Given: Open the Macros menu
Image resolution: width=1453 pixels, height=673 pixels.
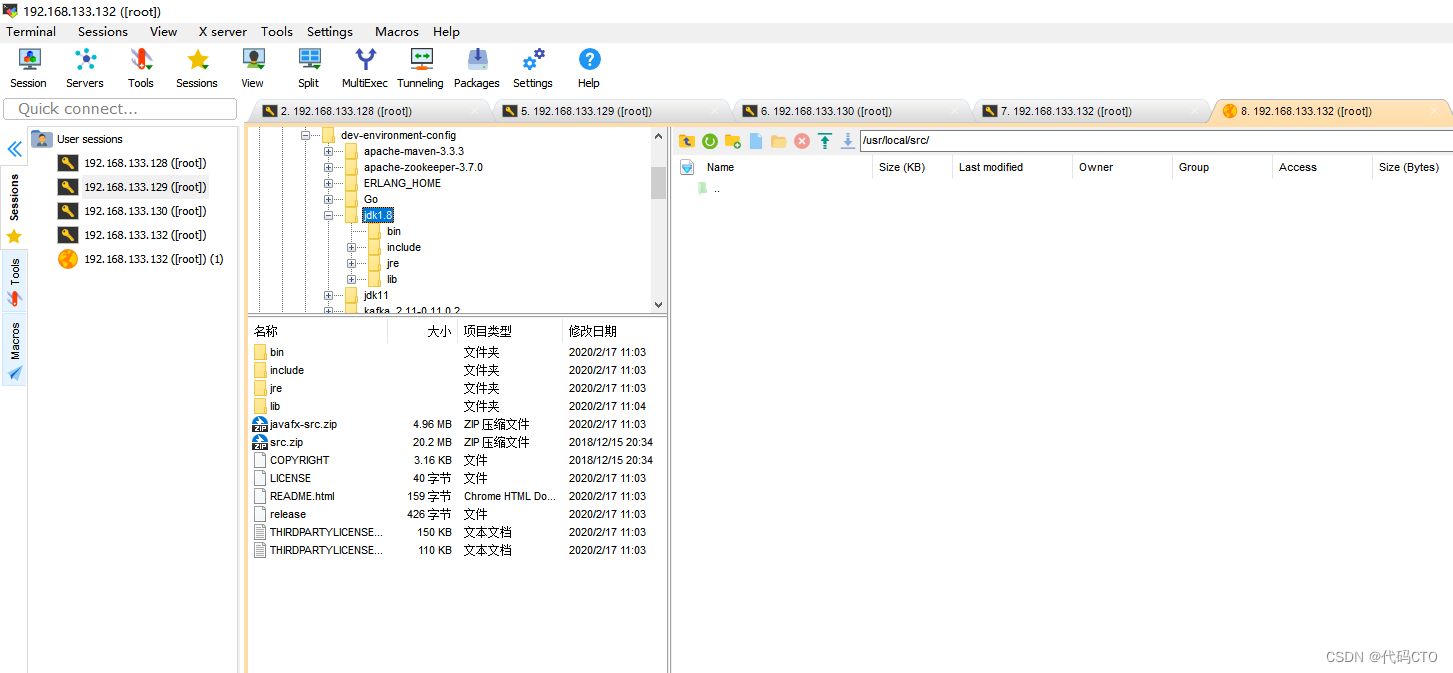Looking at the screenshot, I should point(397,31).
